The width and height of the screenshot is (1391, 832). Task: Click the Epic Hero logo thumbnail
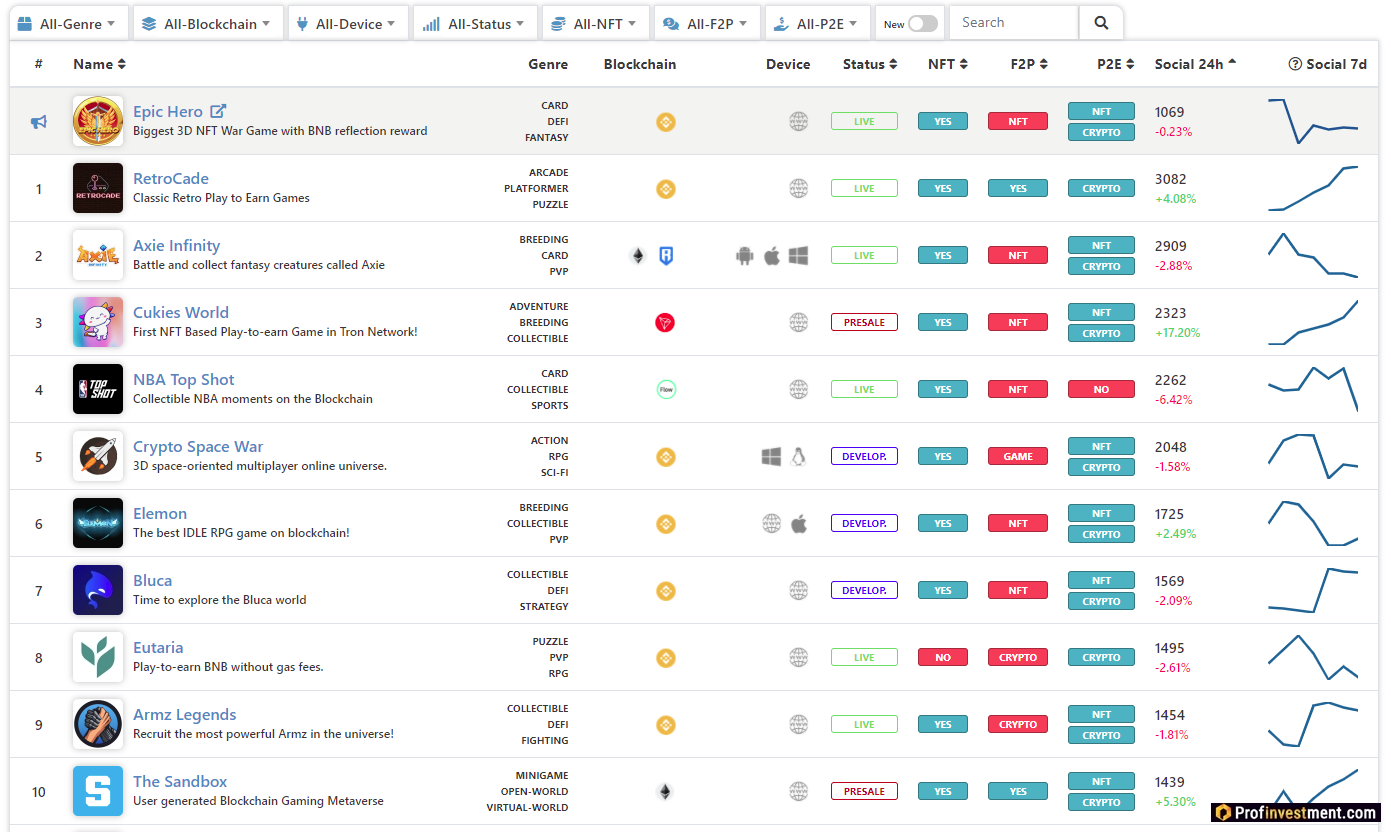point(98,121)
